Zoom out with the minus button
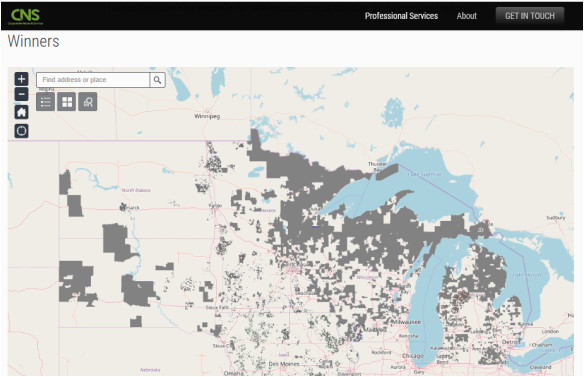584x377 pixels. [x=21, y=94]
